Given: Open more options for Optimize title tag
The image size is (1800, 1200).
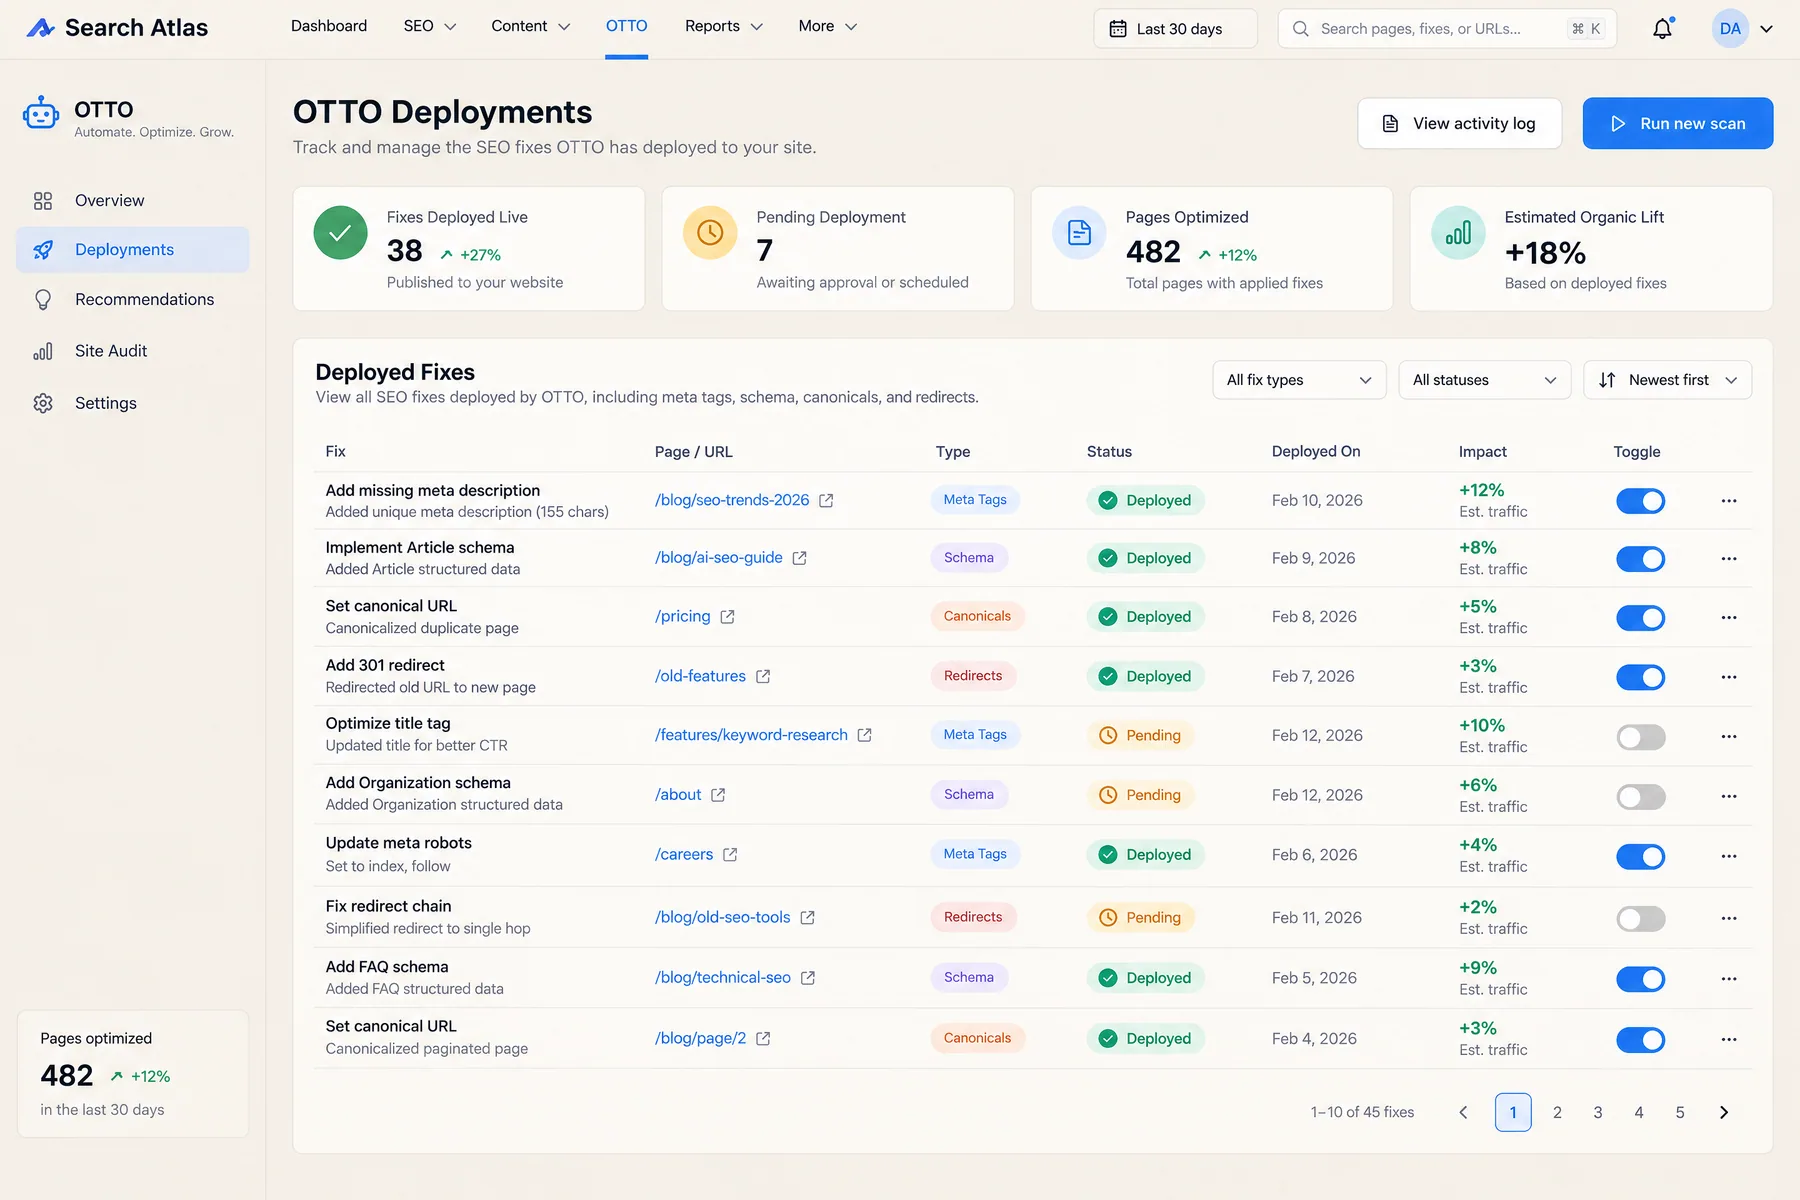Looking at the screenshot, I should [x=1729, y=737].
